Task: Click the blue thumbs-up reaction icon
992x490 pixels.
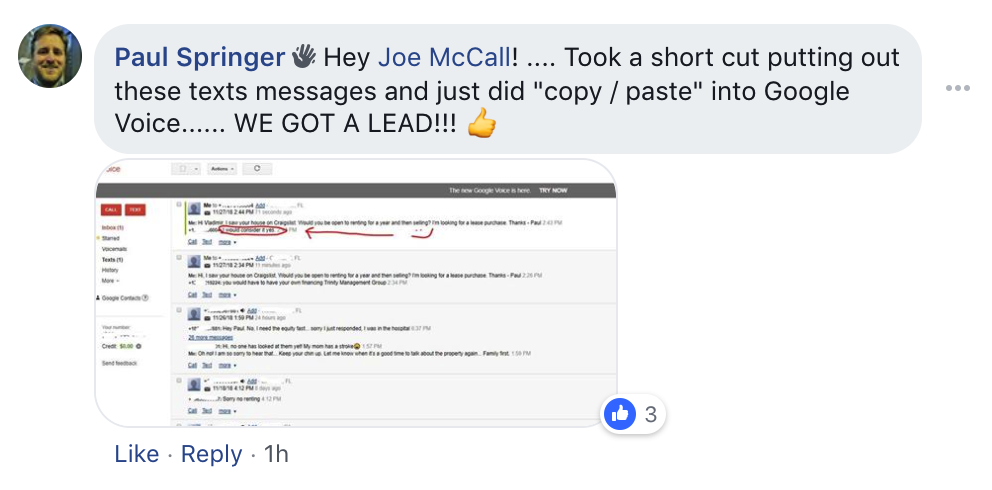Action: [x=620, y=413]
